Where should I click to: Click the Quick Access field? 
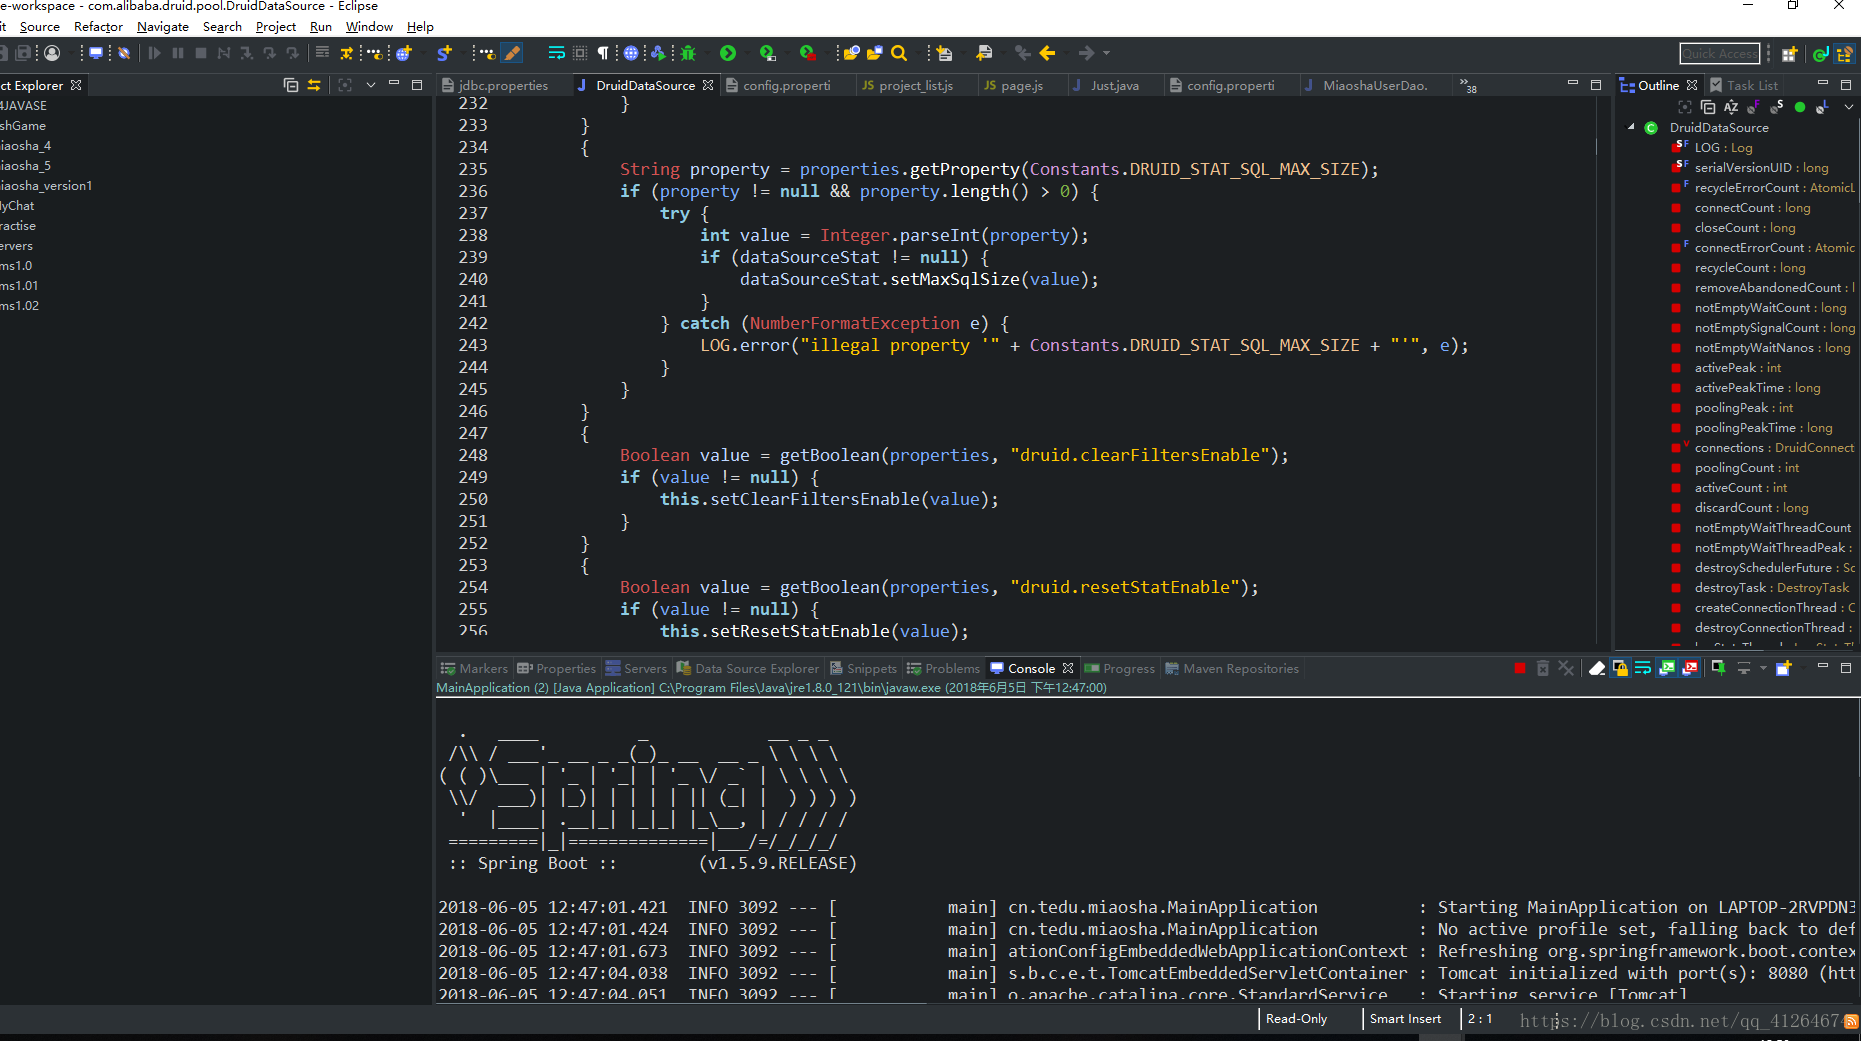pos(1719,54)
